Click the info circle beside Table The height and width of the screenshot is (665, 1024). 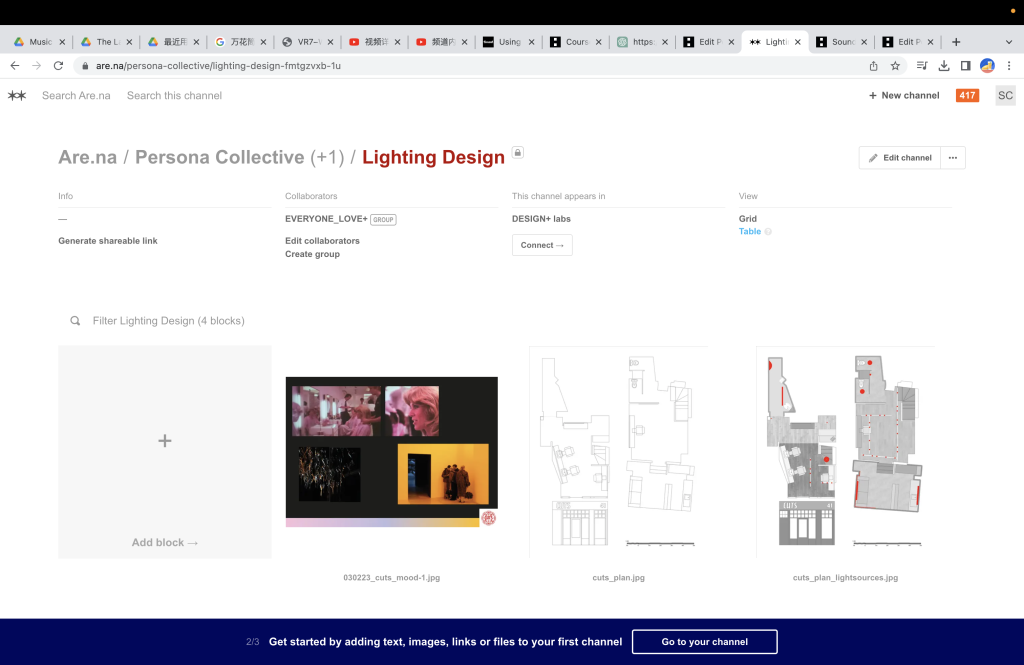768,231
